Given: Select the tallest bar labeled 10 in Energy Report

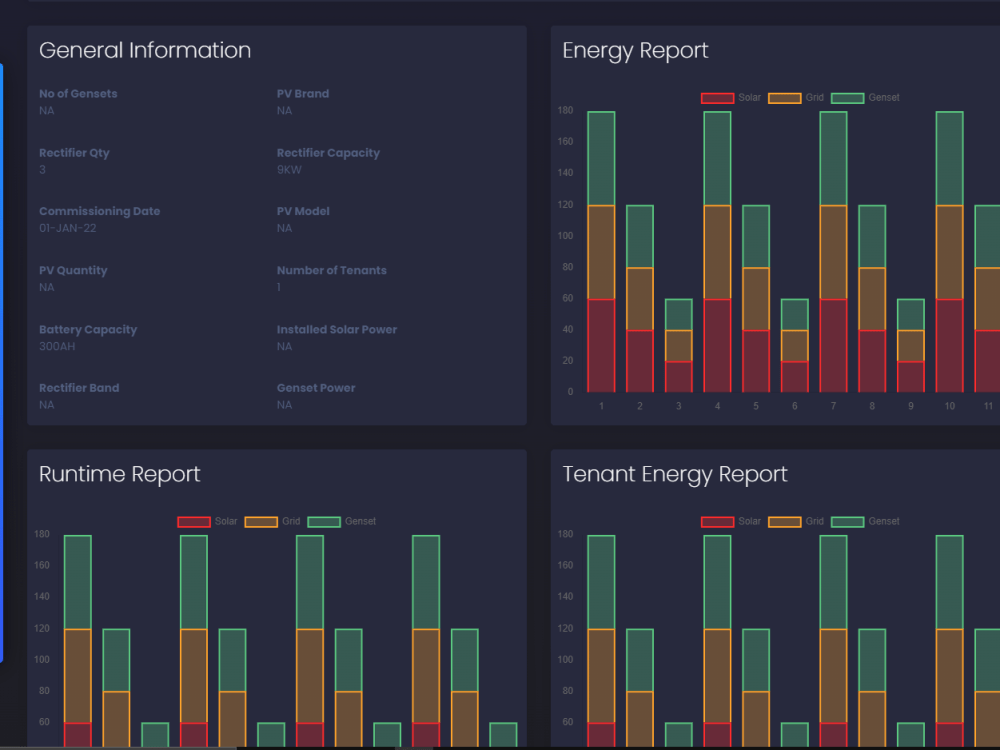Looking at the screenshot, I should point(949,250).
